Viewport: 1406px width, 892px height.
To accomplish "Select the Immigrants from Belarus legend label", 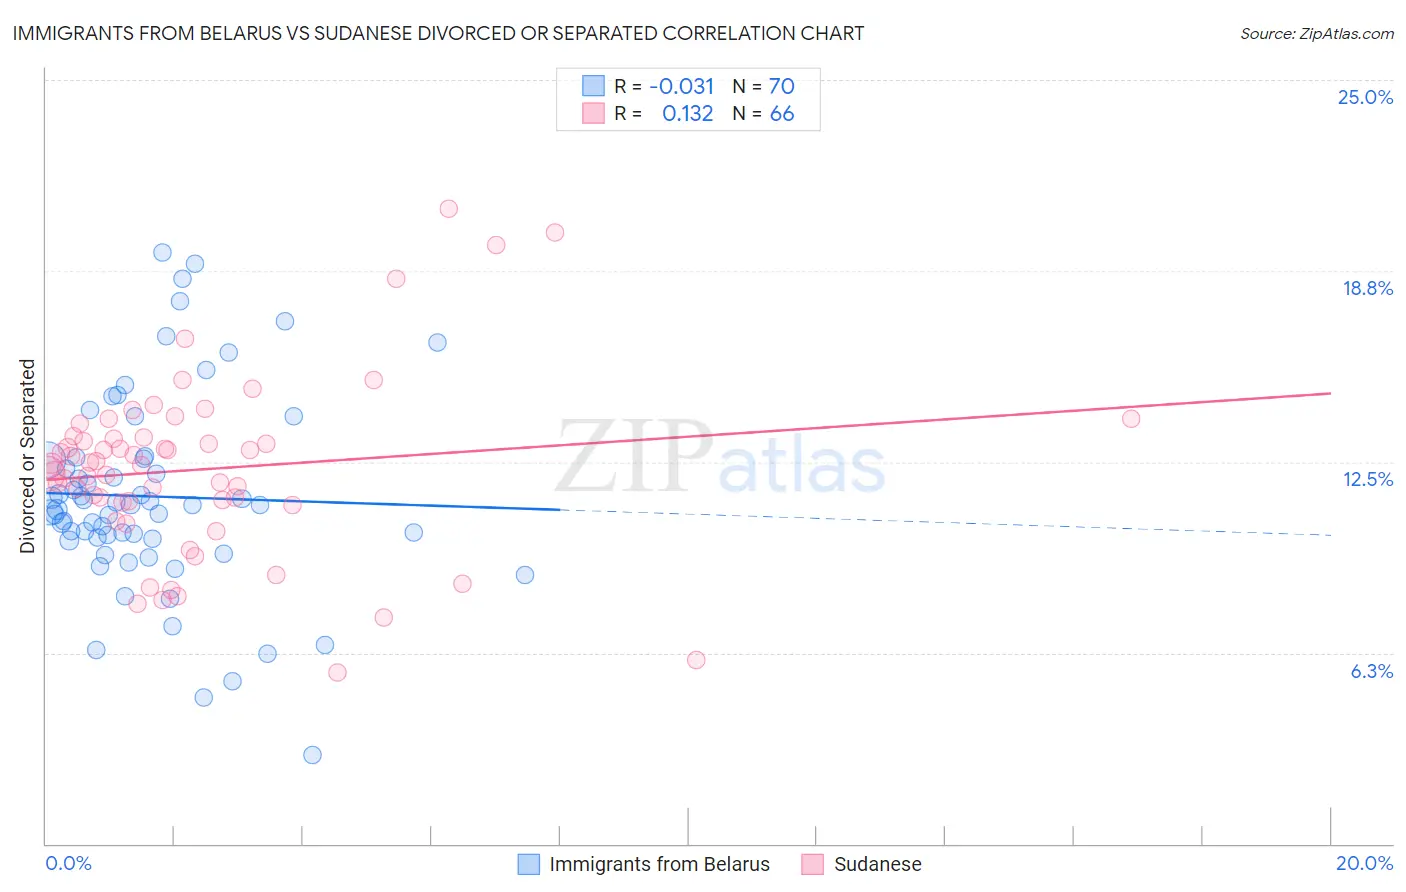I will click(660, 864).
